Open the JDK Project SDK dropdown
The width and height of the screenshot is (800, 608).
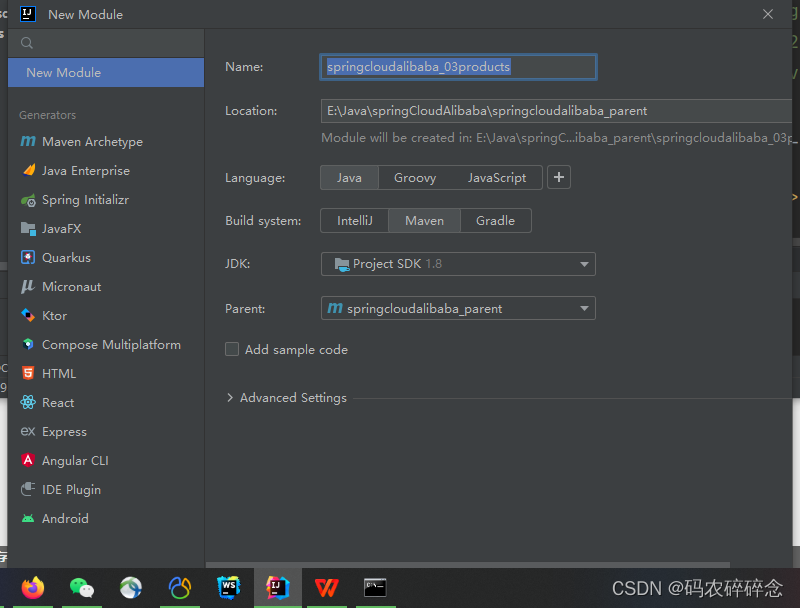pos(458,264)
